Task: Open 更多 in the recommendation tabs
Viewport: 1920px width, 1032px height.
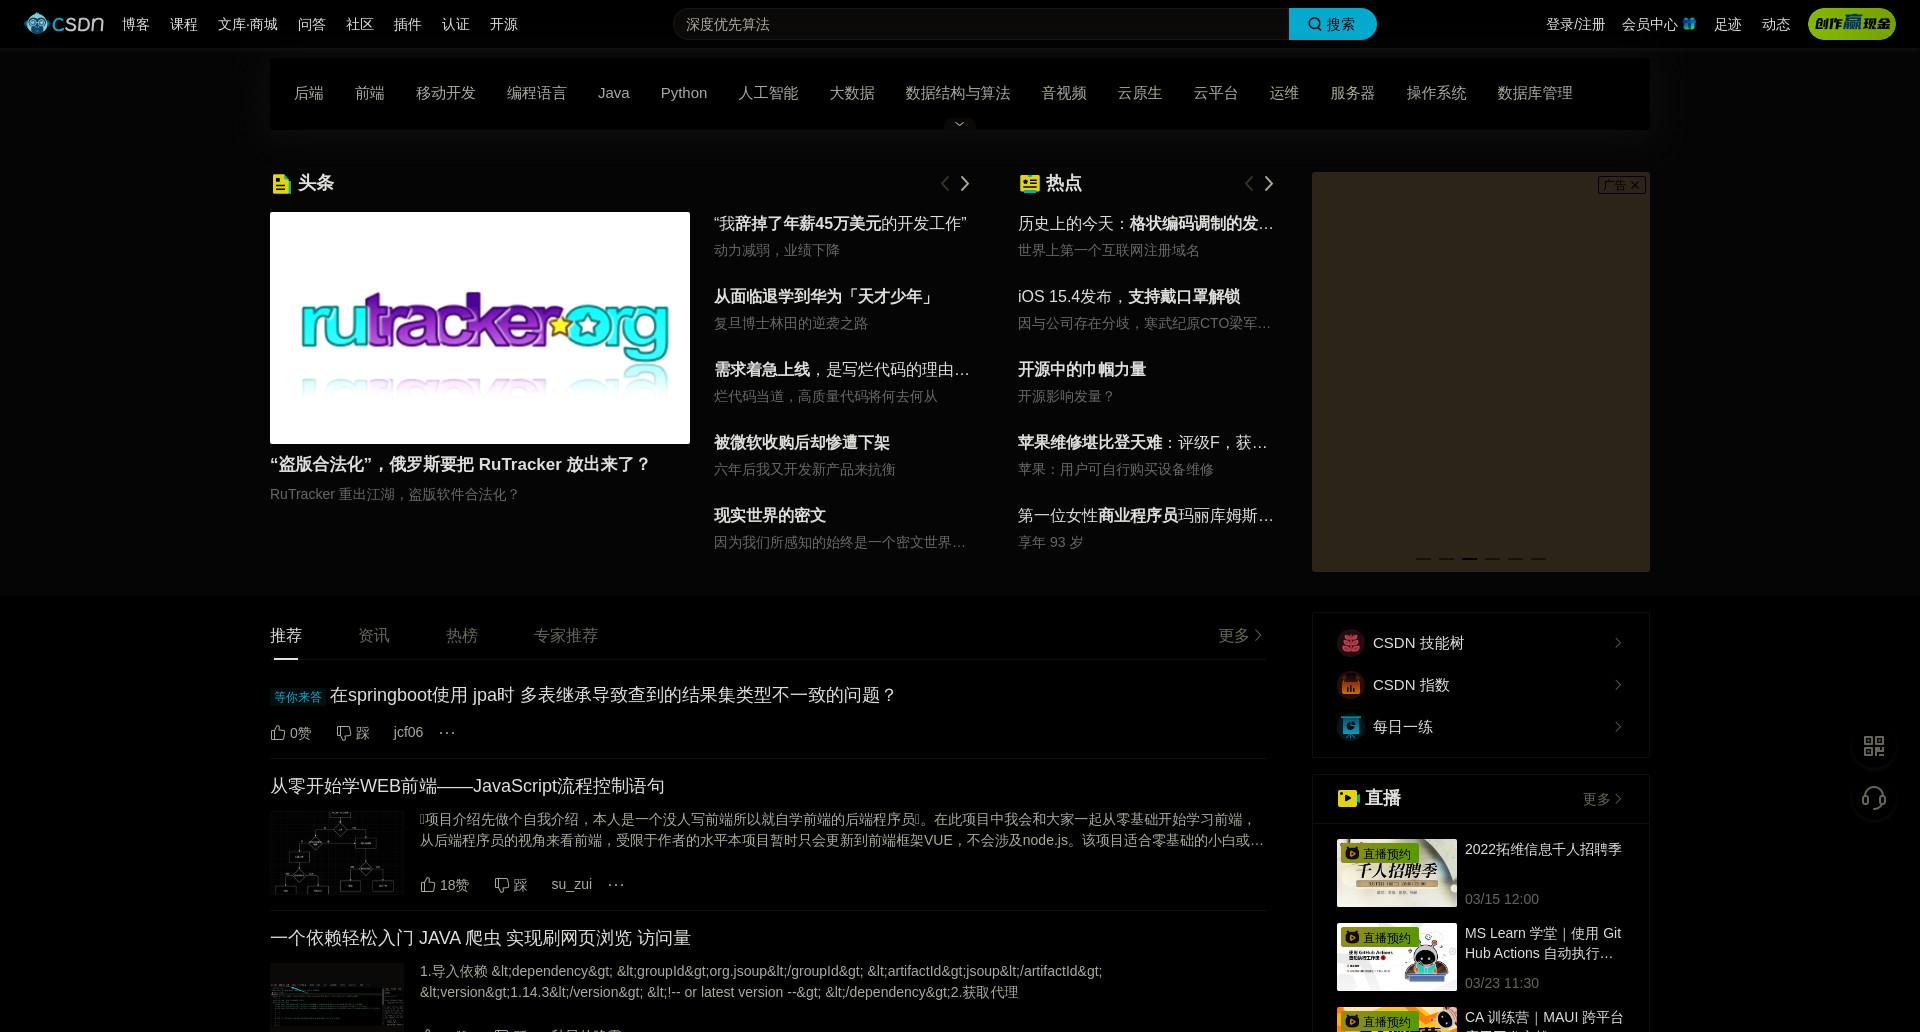Action: tap(1241, 635)
